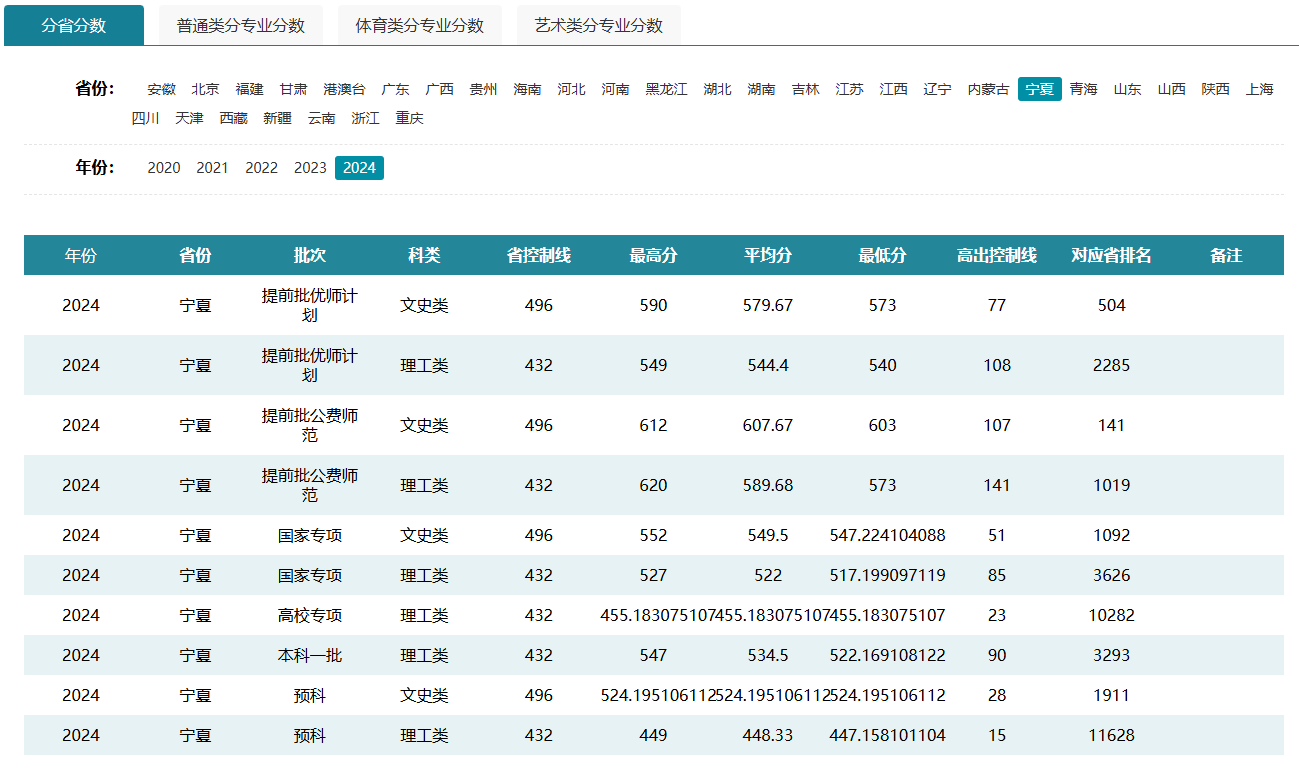Choose 四川 from second province row
Screen dimensions: 1299x768
(145, 118)
